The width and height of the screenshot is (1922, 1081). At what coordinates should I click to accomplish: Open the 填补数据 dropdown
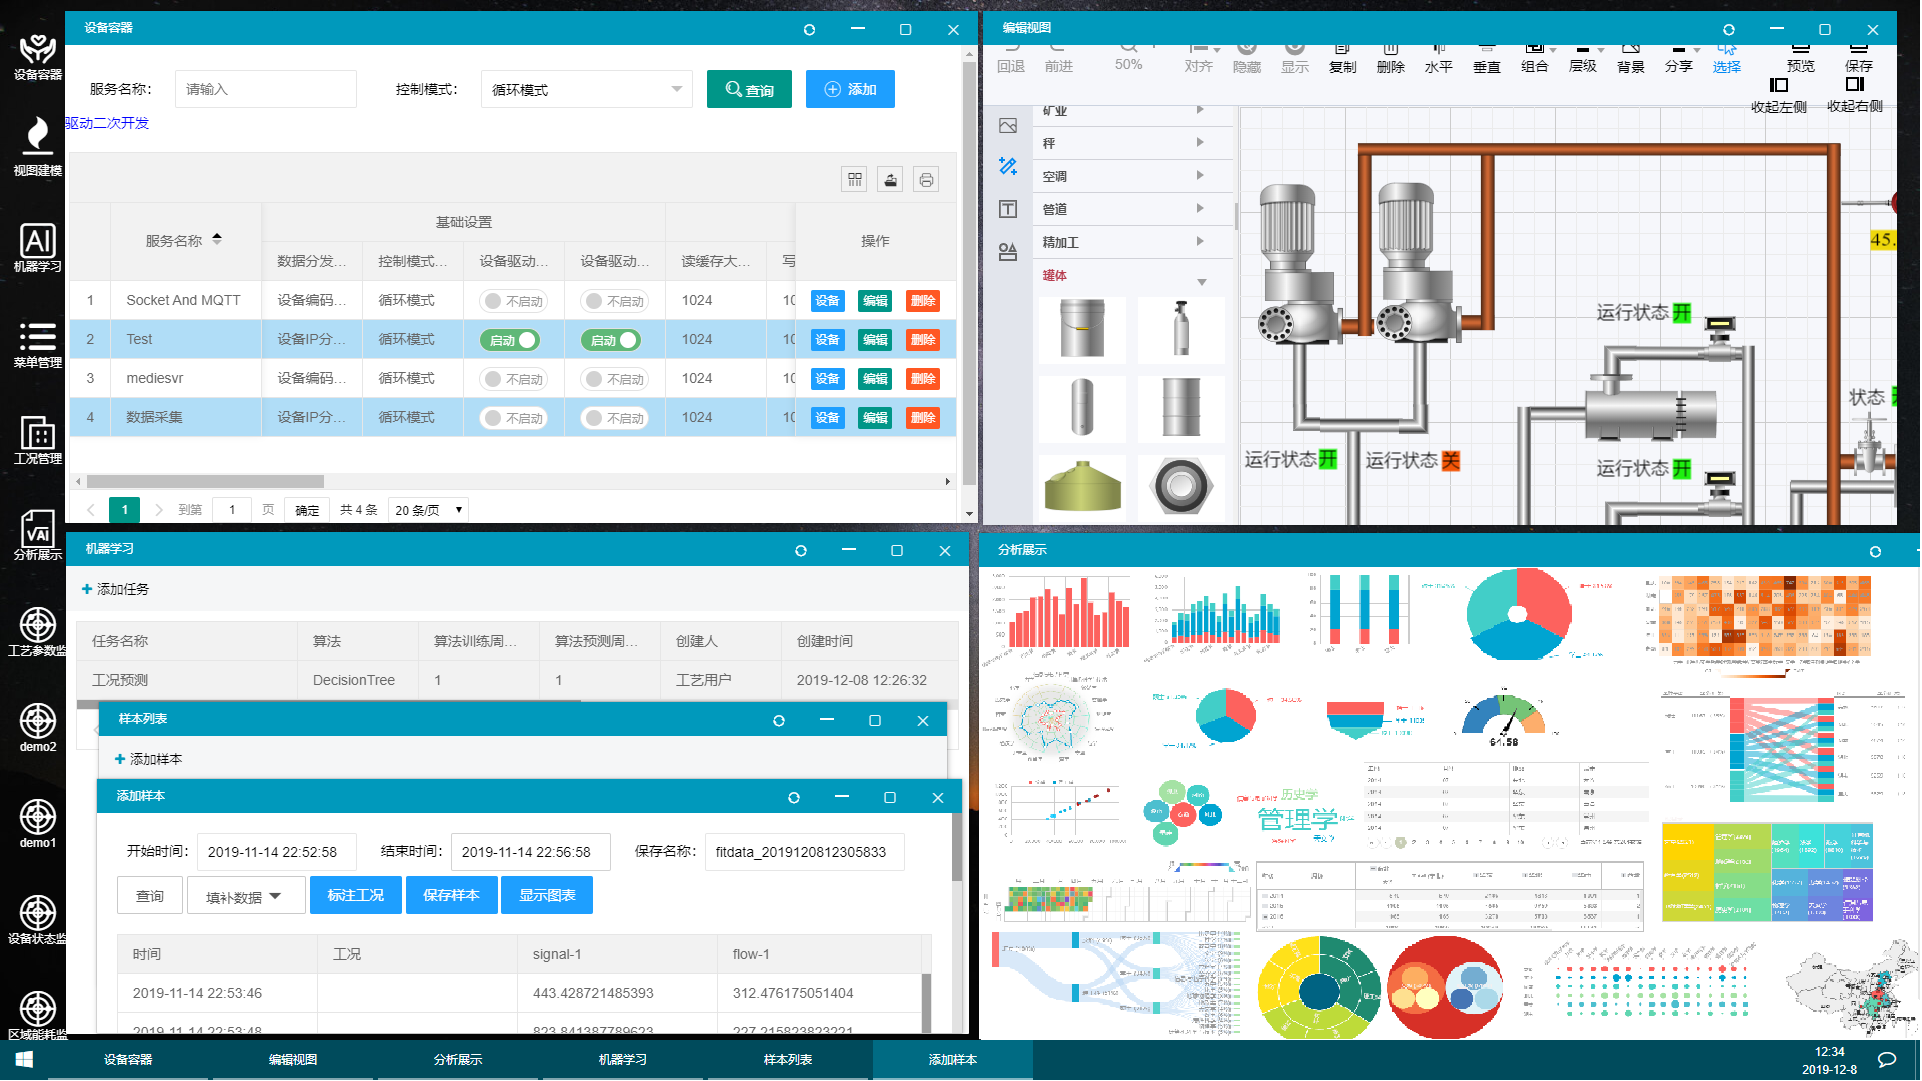pyautogui.click(x=245, y=896)
